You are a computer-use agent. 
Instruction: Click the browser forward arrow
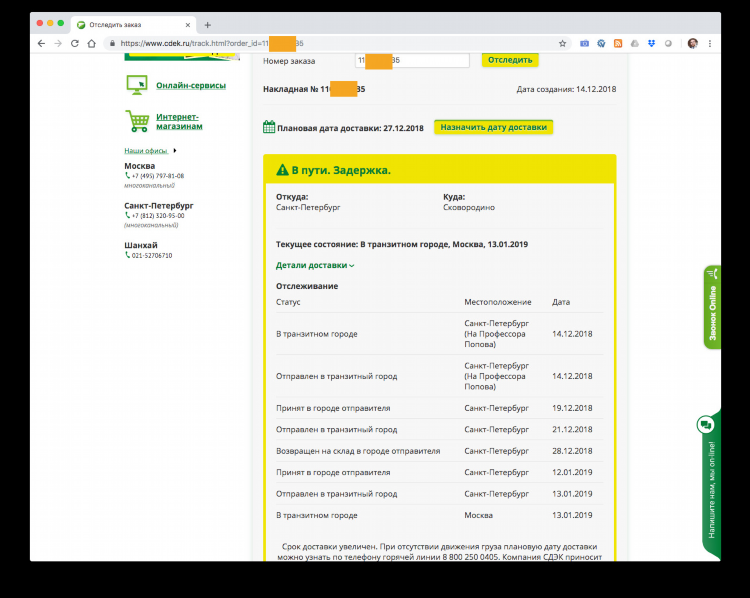[58, 44]
